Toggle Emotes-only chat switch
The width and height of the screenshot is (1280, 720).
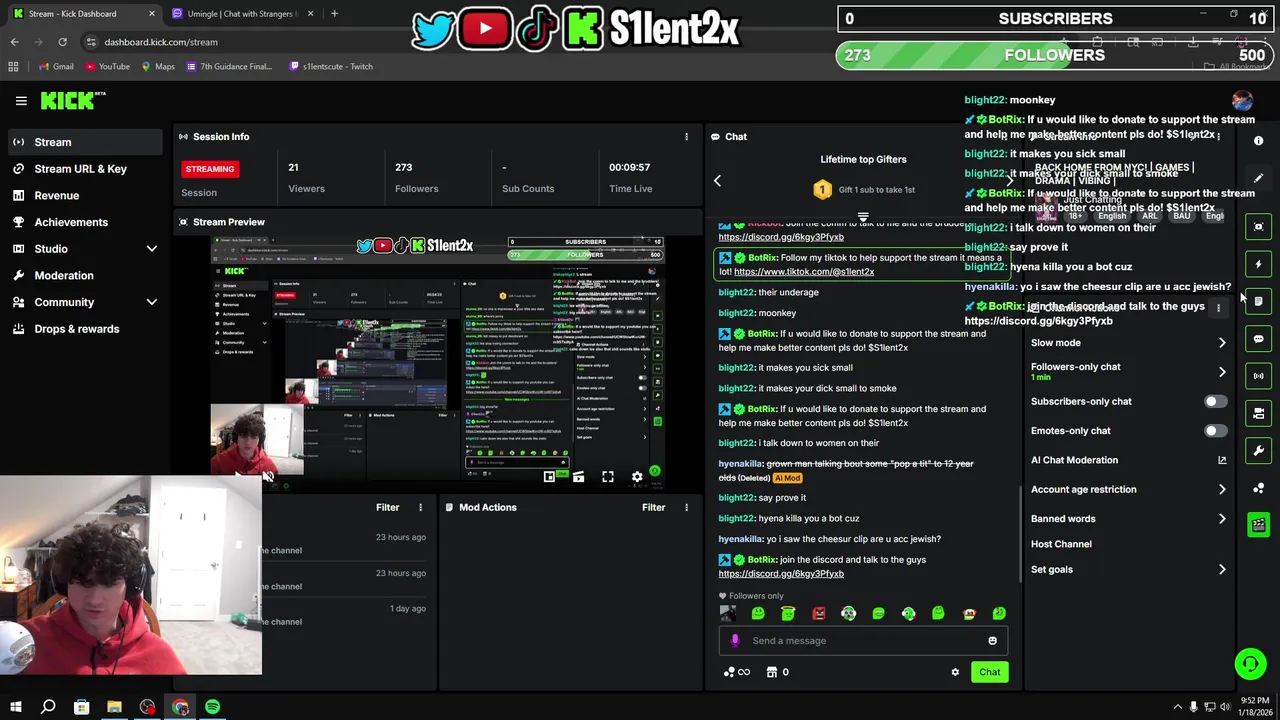click(1215, 431)
